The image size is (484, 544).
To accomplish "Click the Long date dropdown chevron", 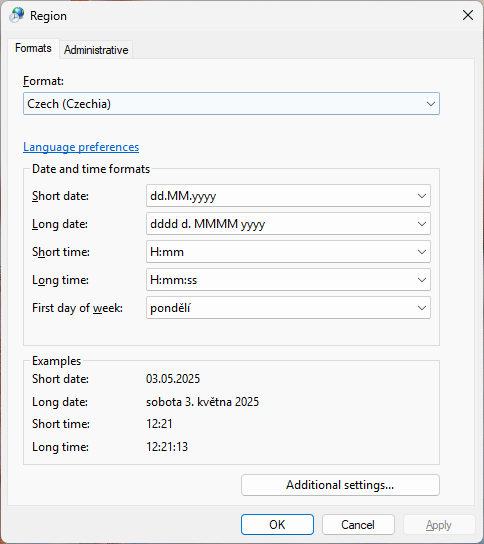I will pyautogui.click(x=422, y=224).
